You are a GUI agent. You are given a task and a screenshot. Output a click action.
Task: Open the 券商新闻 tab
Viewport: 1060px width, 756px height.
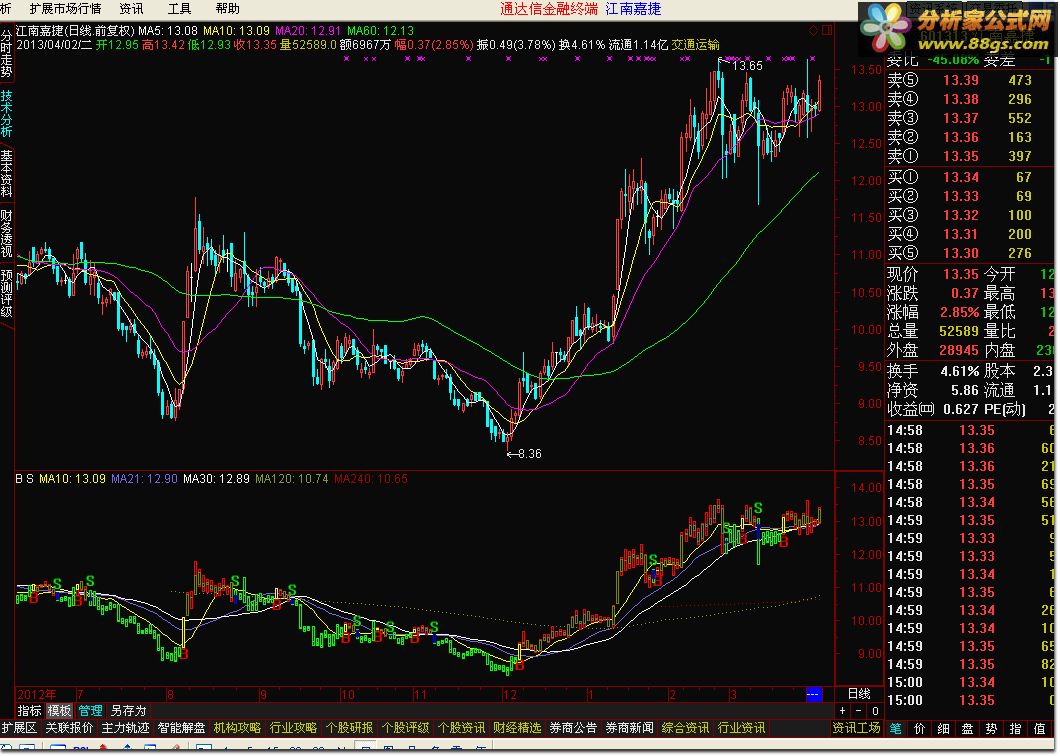point(630,728)
